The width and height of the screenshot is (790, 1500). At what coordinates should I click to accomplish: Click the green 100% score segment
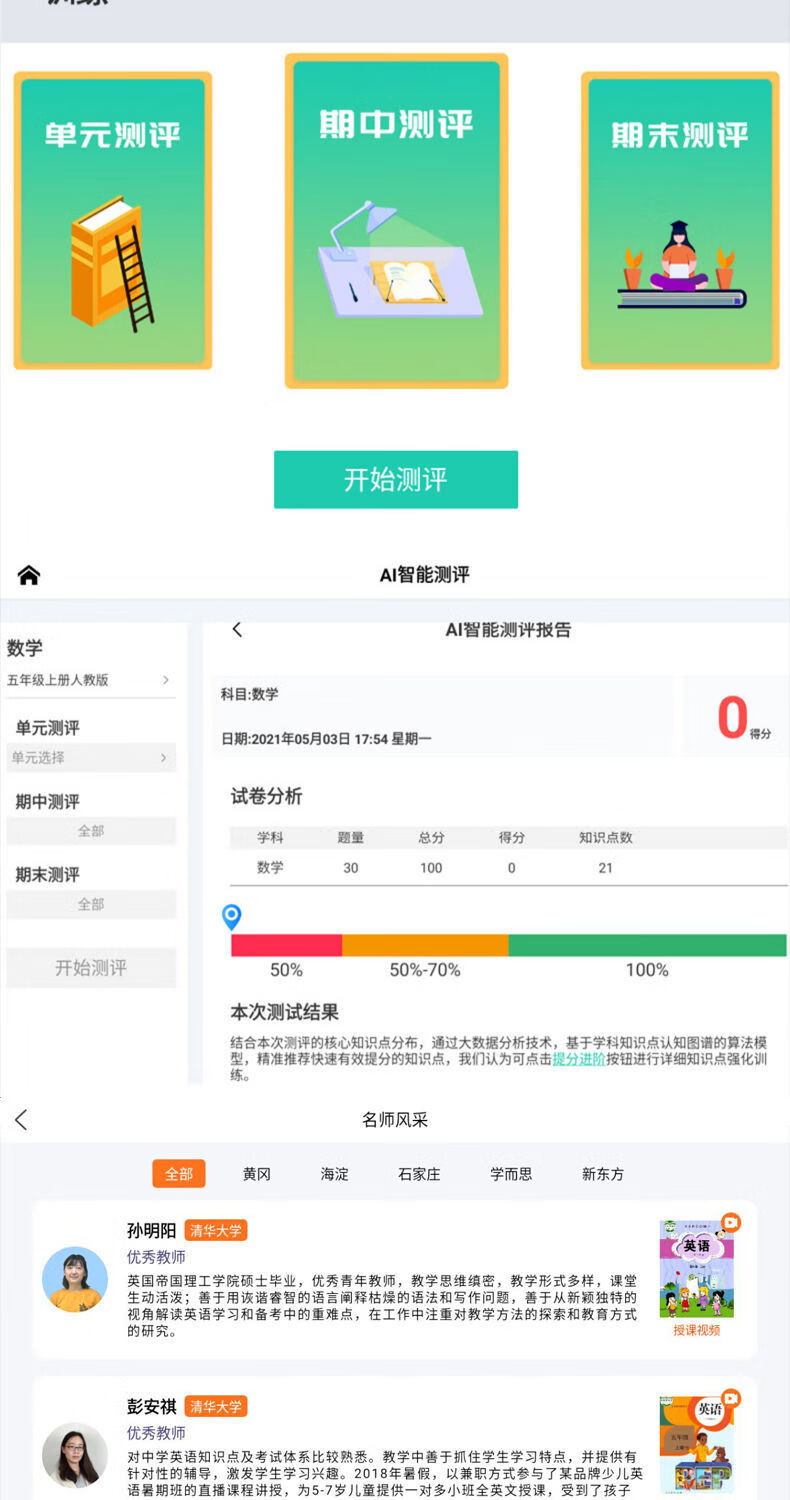(647, 945)
